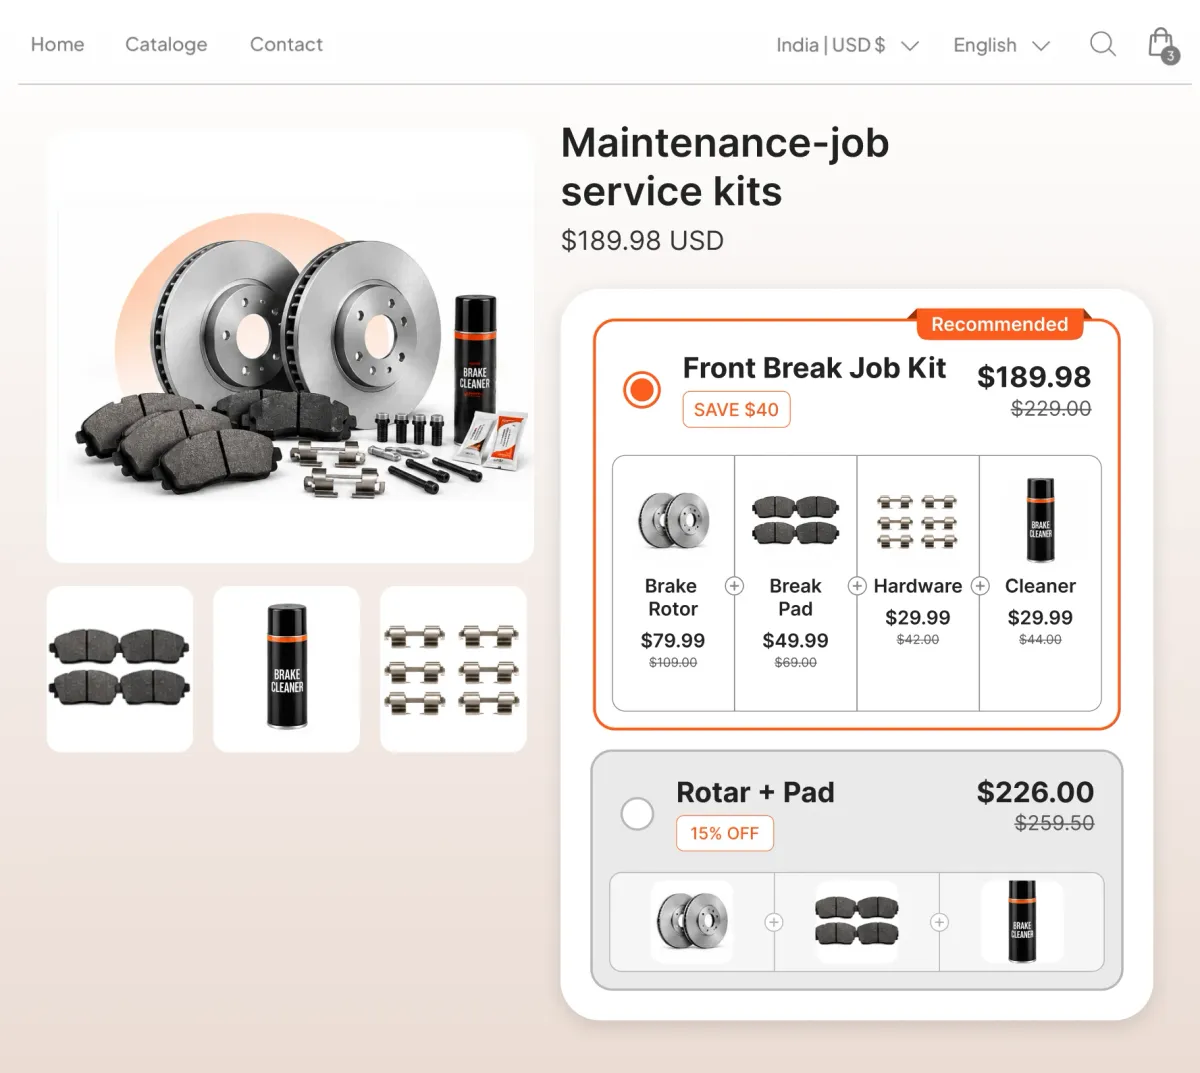The image size is (1200, 1073).
Task: Click strikethrough price $44.00
Action: [1040, 639]
